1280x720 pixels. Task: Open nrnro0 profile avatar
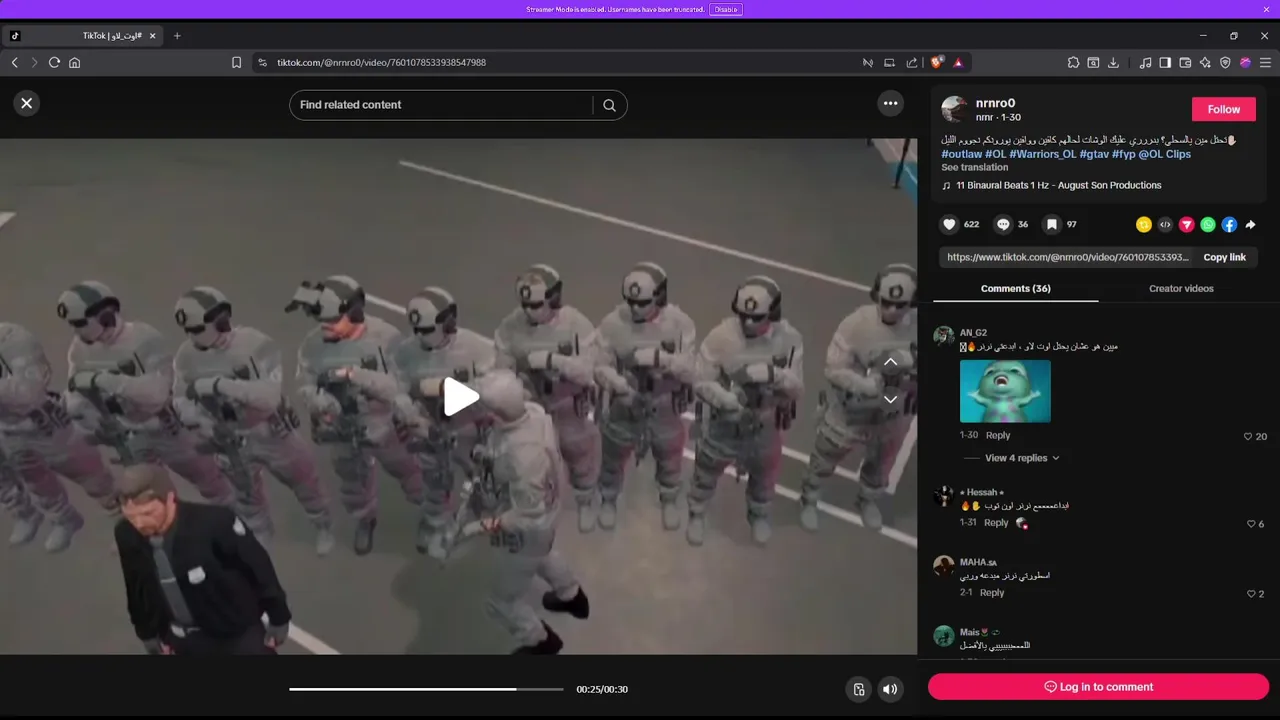tap(955, 109)
